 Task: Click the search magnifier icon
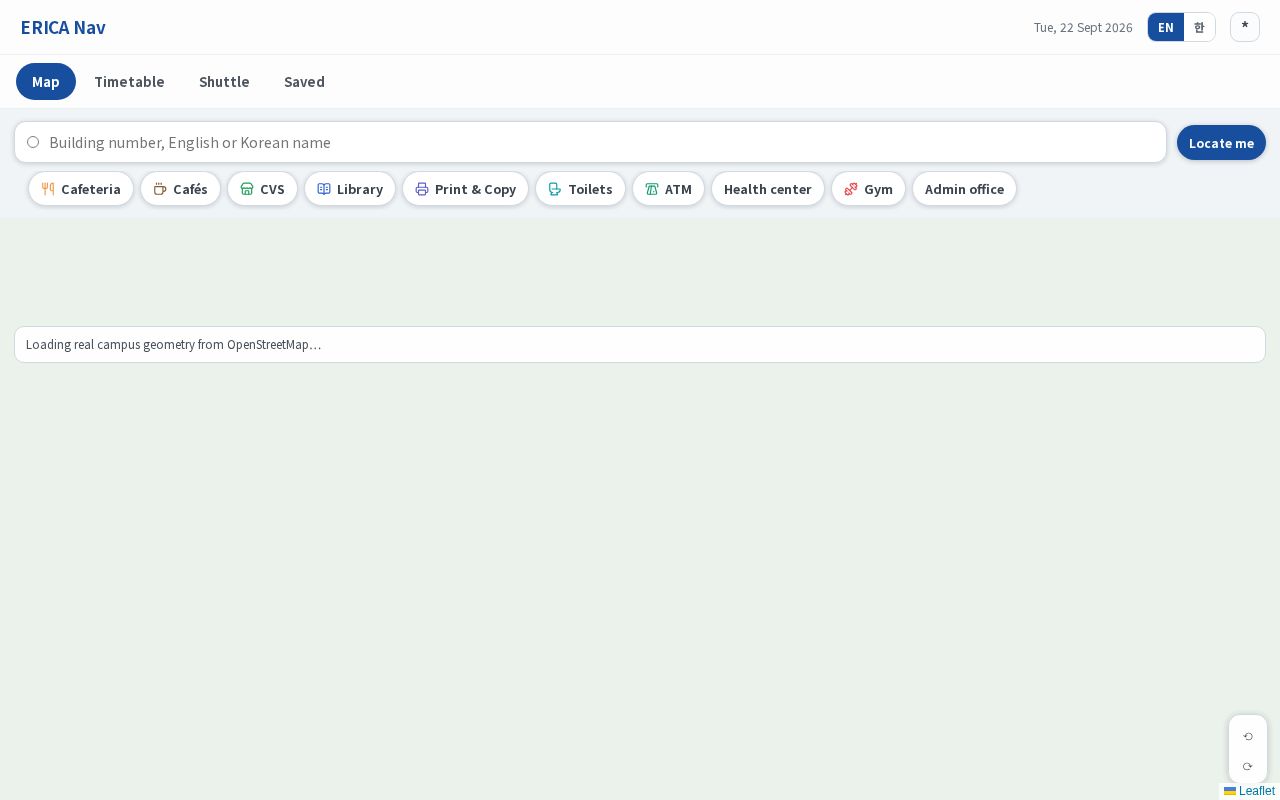click(33, 142)
